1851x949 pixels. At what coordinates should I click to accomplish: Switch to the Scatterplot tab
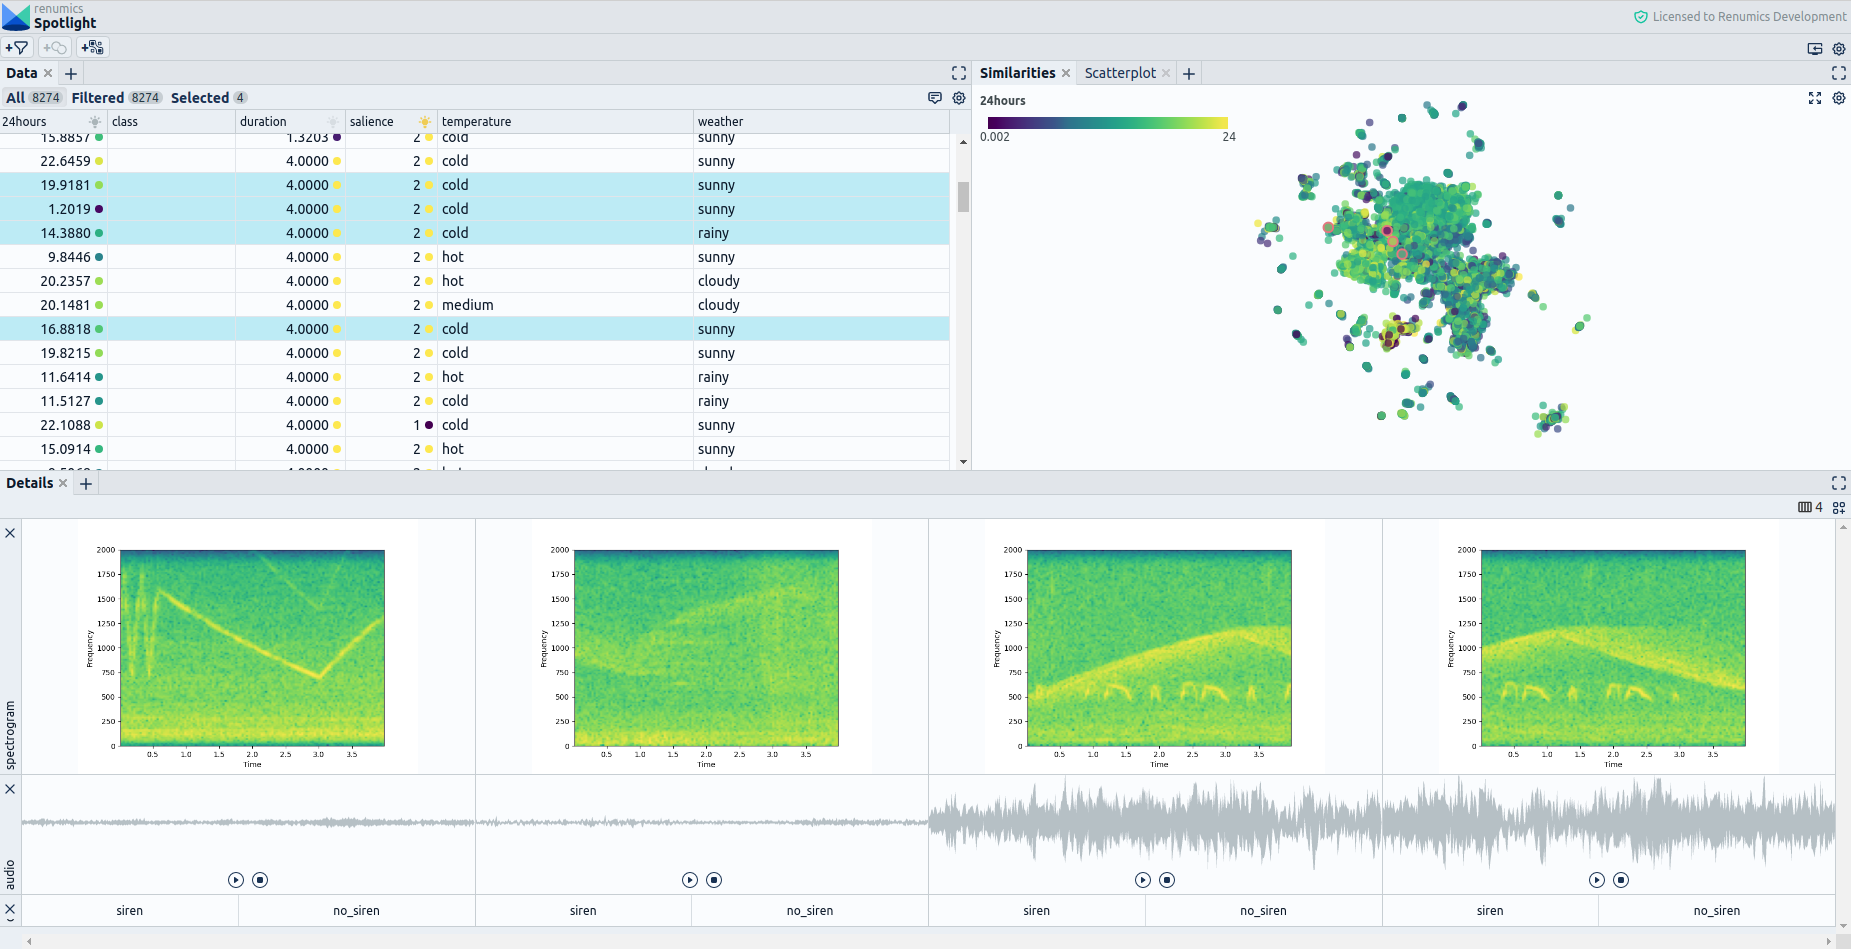1120,73
